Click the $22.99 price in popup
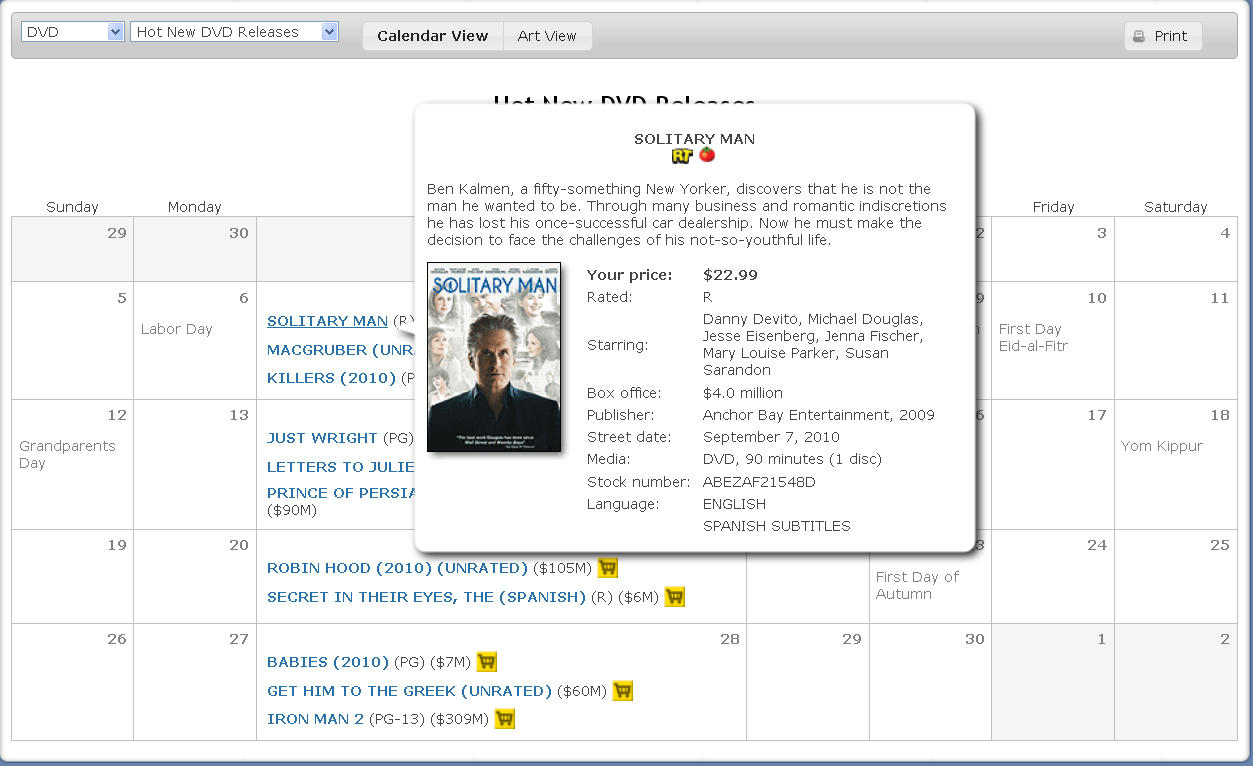Viewport: 1253px width, 766px height. tap(730, 275)
